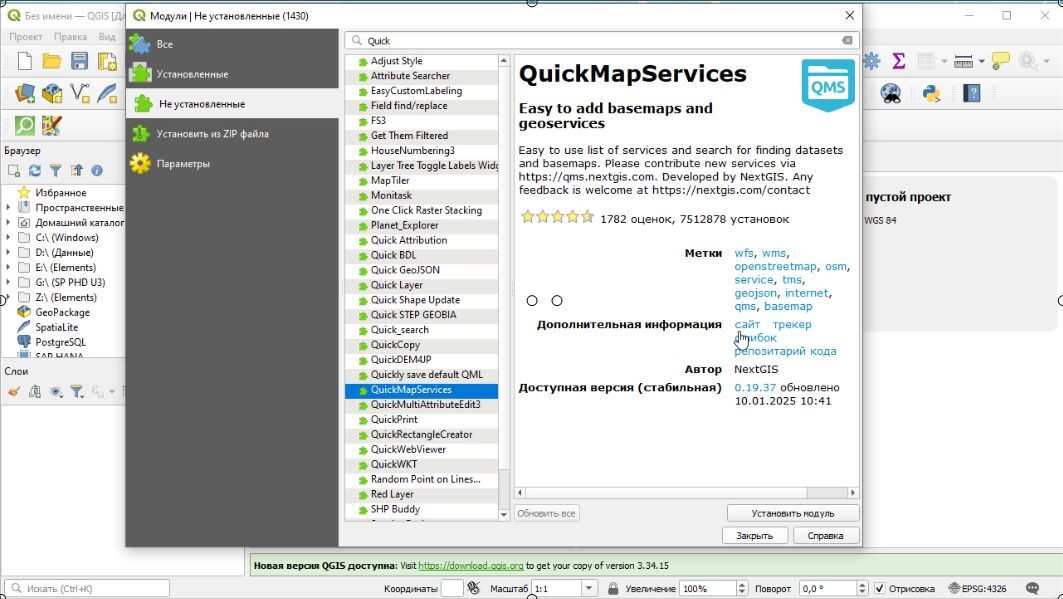Expand Домашний каталог in Browser

pyautogui.click(x=8, y=222)
